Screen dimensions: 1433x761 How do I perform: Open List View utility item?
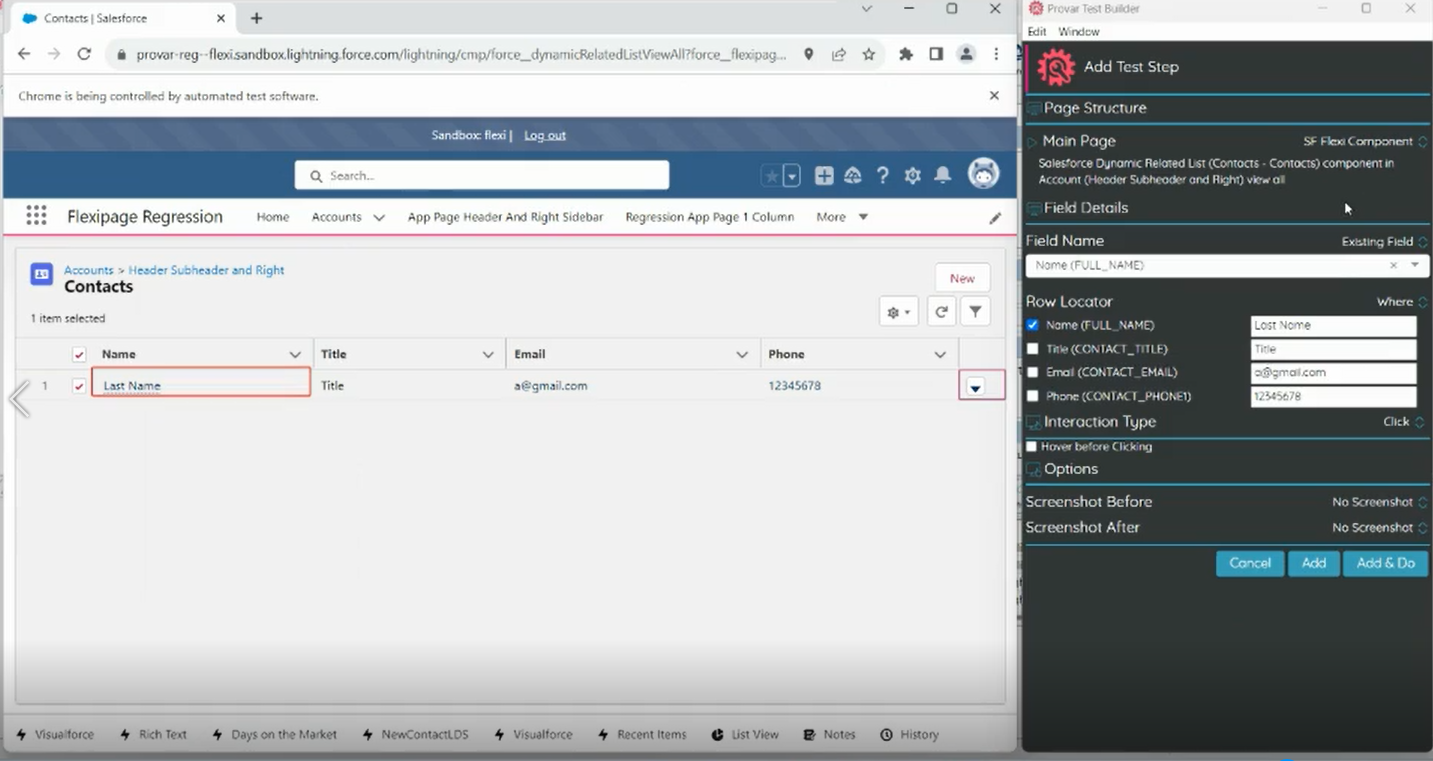(745, 735)
